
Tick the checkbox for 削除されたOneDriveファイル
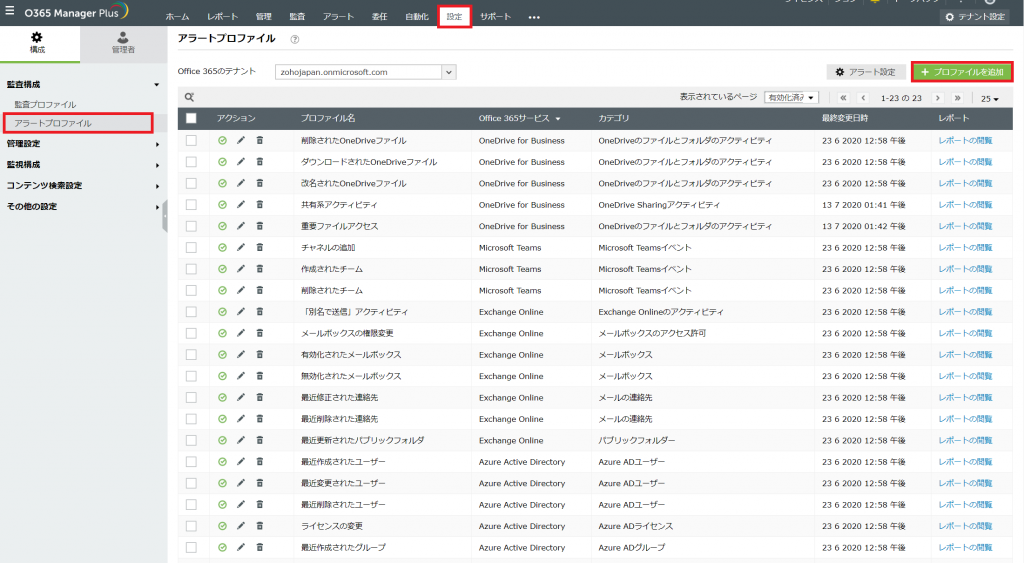point(191,140)
